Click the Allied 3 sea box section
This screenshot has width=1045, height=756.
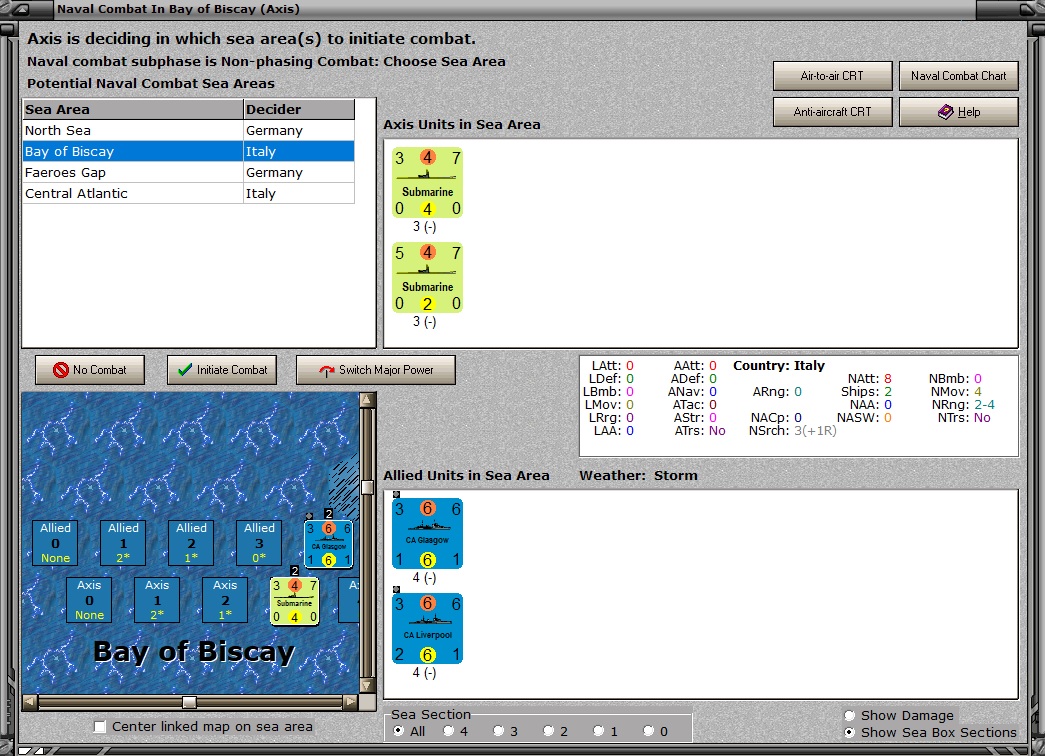(x=259, y=543)
